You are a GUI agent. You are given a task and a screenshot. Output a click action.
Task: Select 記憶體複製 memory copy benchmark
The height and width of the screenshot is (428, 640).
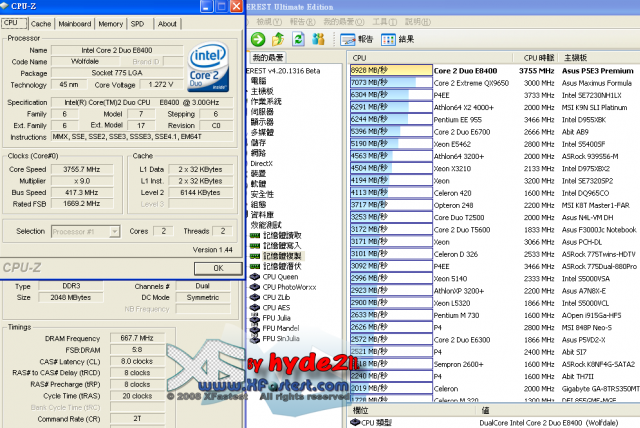282,256
